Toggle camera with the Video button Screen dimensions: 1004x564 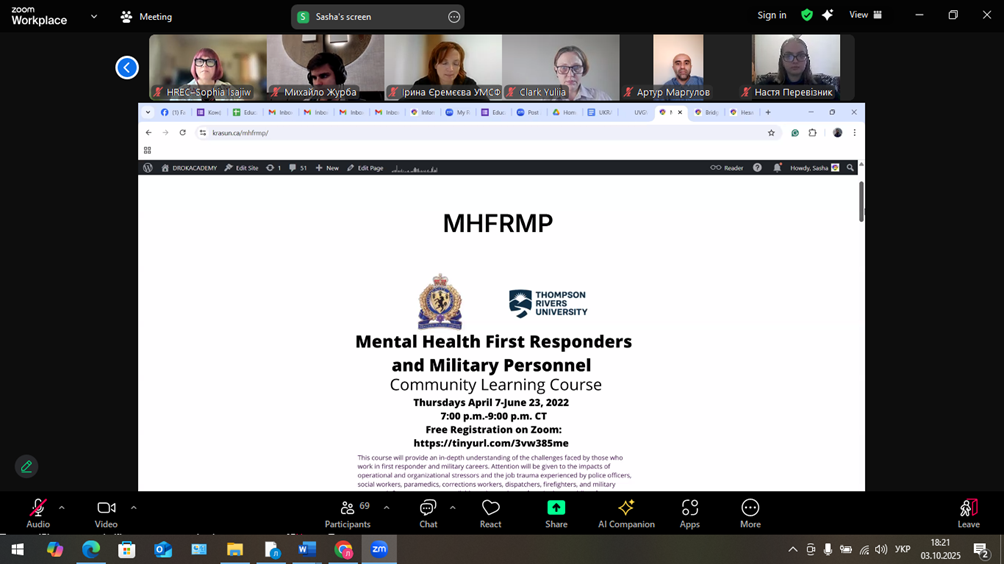click(106, 513)
